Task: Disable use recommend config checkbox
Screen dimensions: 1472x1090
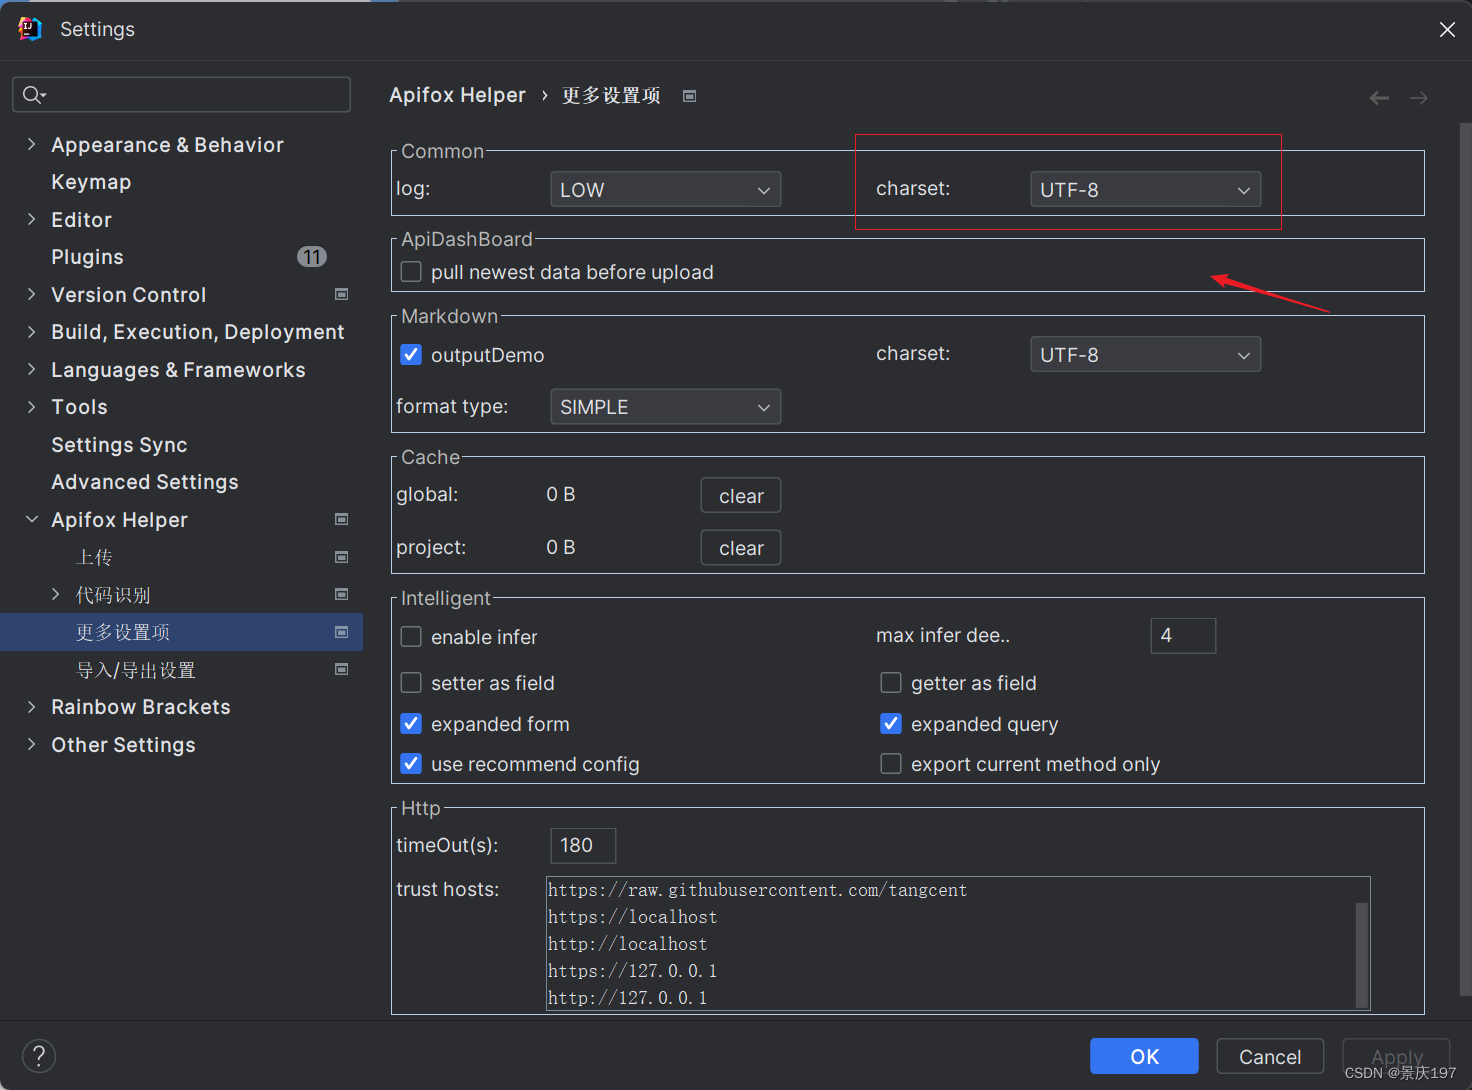Action: point(411,764)
